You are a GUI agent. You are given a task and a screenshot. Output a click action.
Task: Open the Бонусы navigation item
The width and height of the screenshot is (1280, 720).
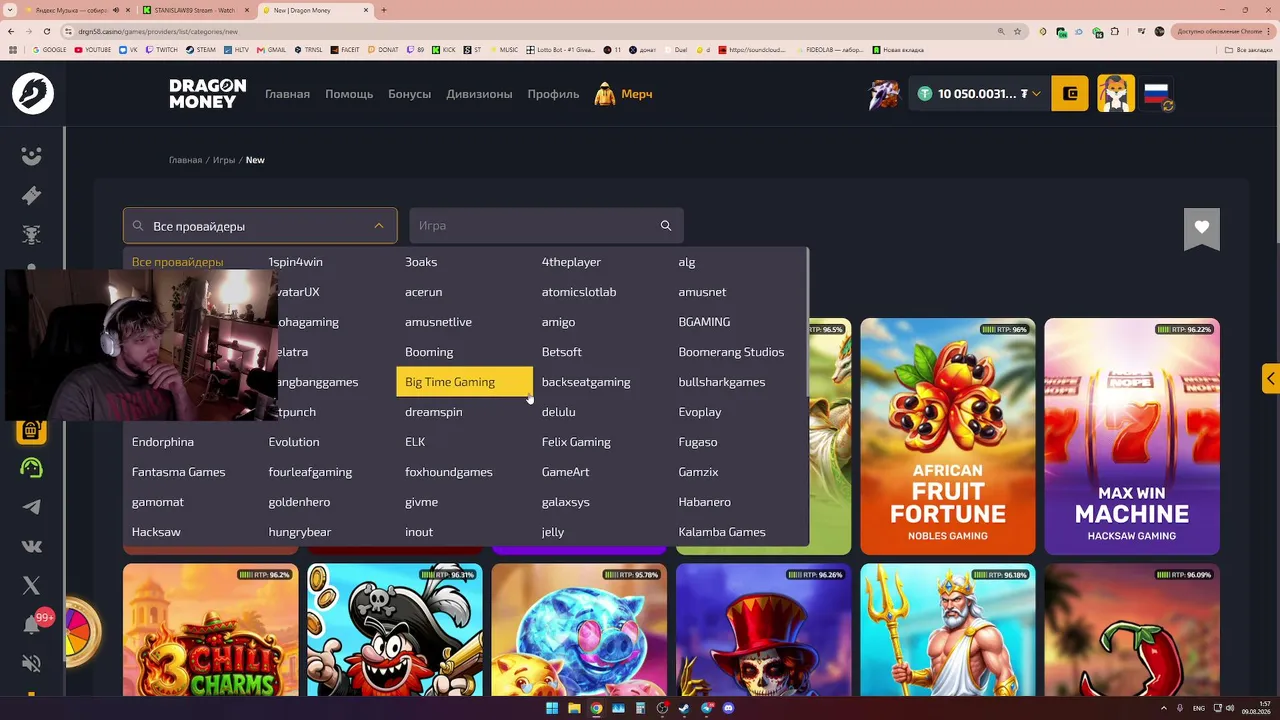point(409,94)
